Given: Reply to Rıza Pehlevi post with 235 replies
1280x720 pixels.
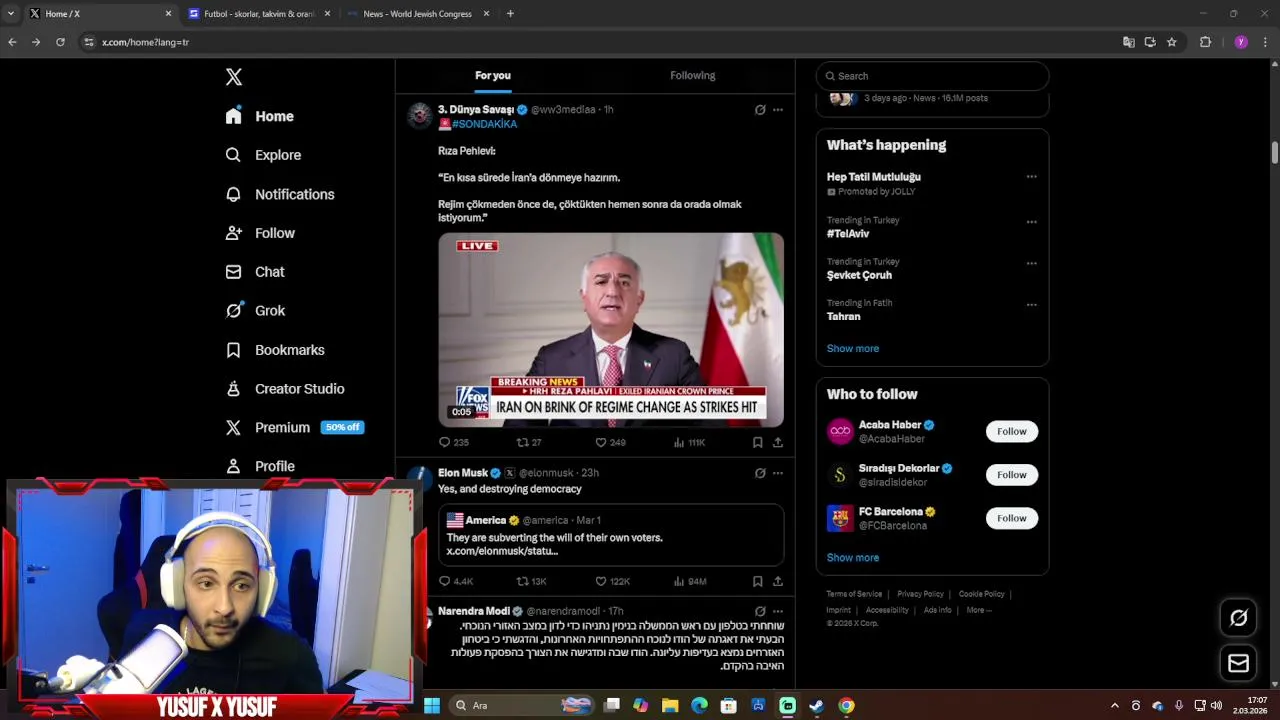Looking at the screenshot, I should pos(454,442).
